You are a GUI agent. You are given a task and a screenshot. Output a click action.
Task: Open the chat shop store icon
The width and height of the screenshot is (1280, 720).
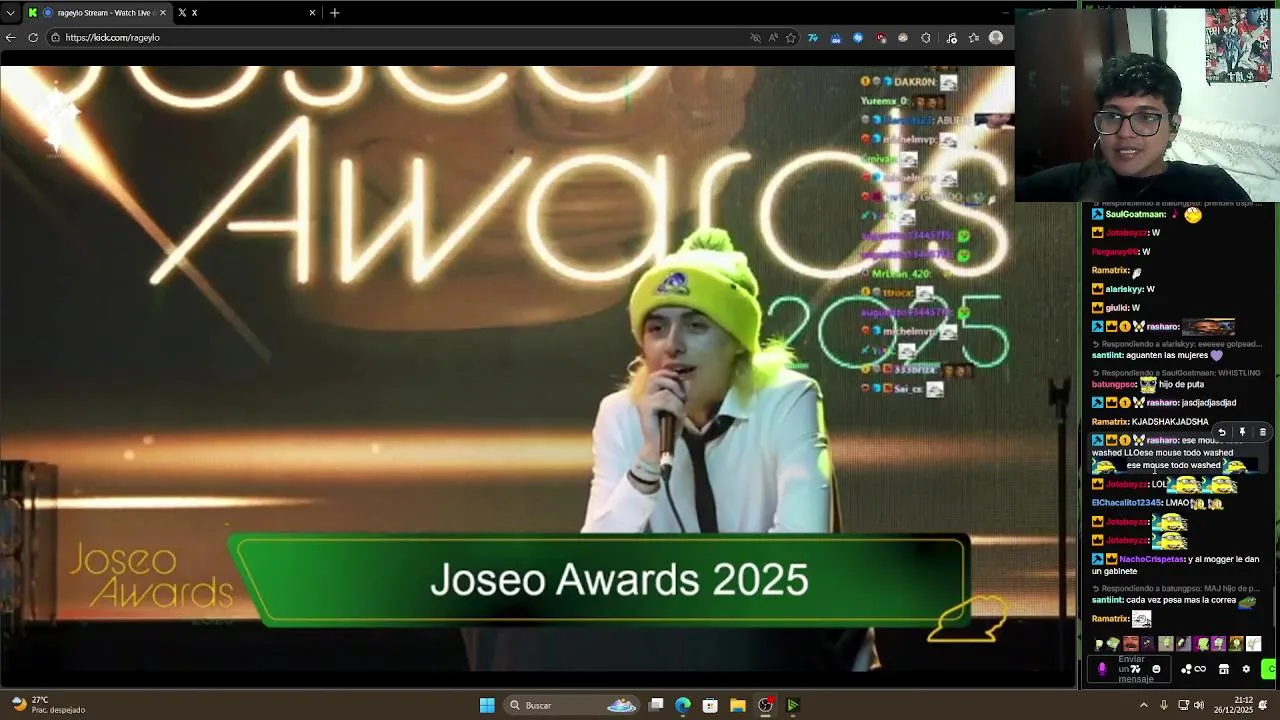pyautogui.click(x=1224, y=669)
